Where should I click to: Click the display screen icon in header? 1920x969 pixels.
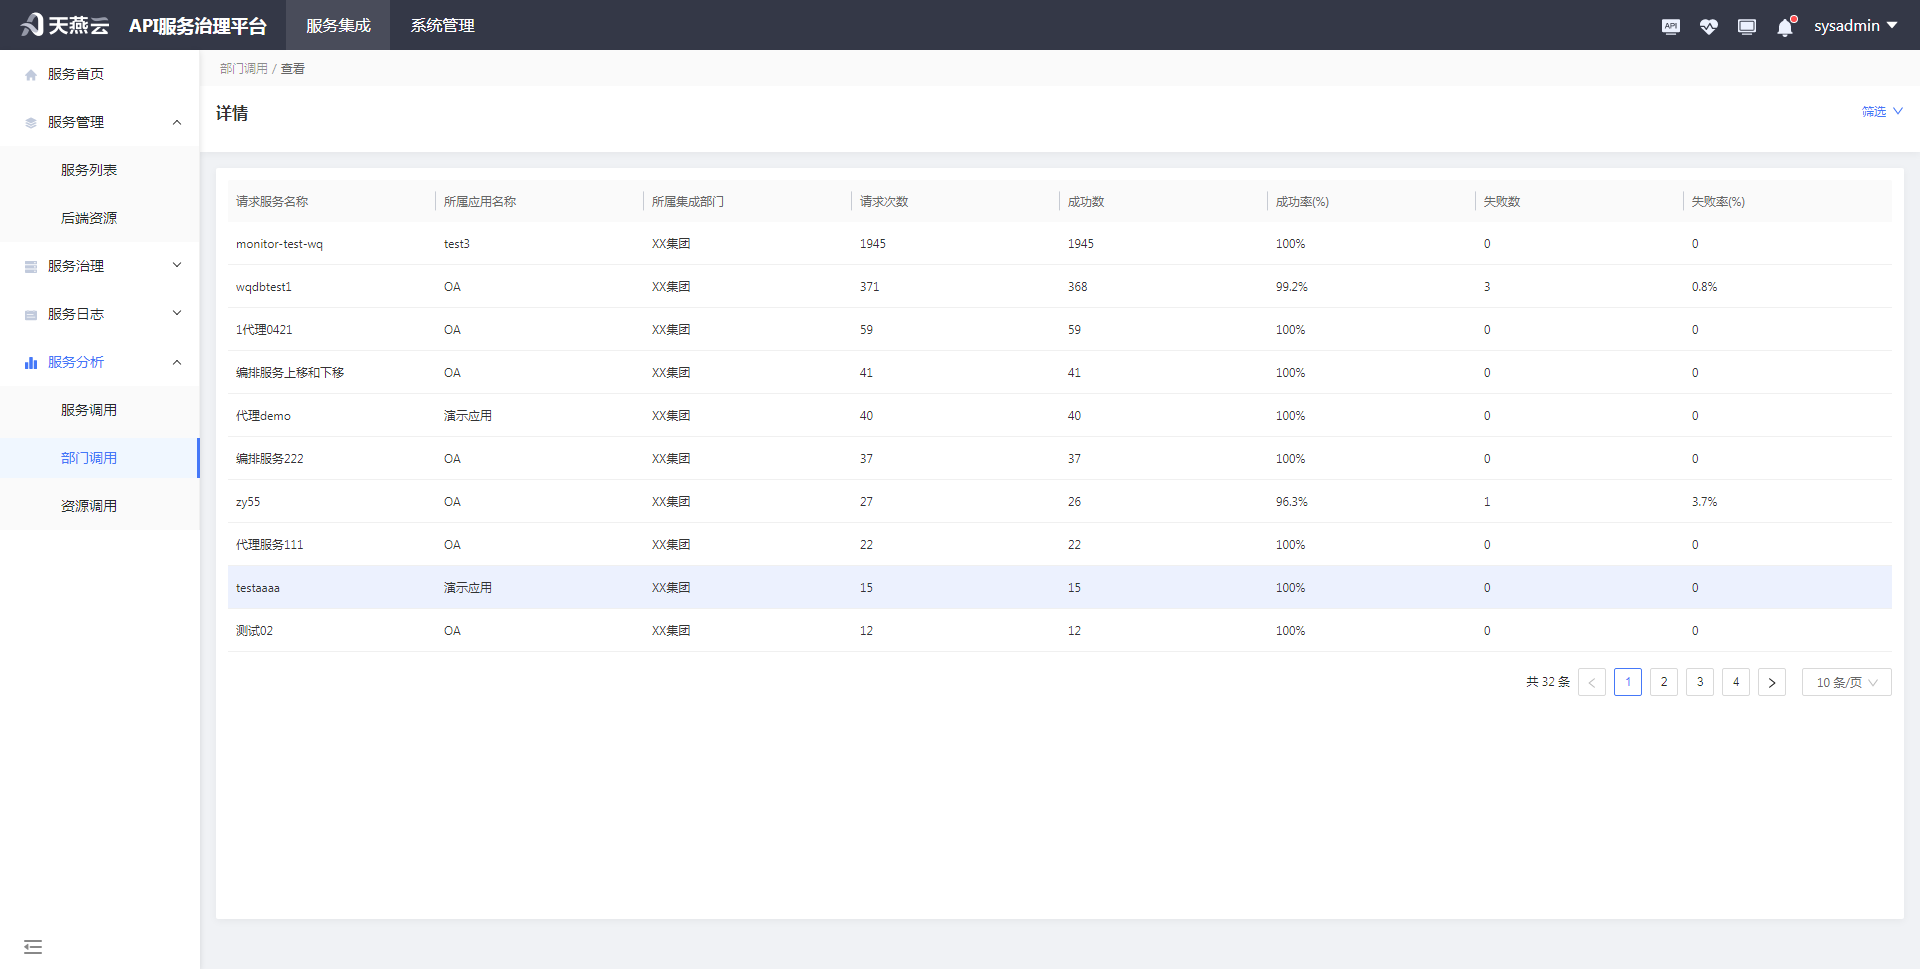click(1746, 26)
